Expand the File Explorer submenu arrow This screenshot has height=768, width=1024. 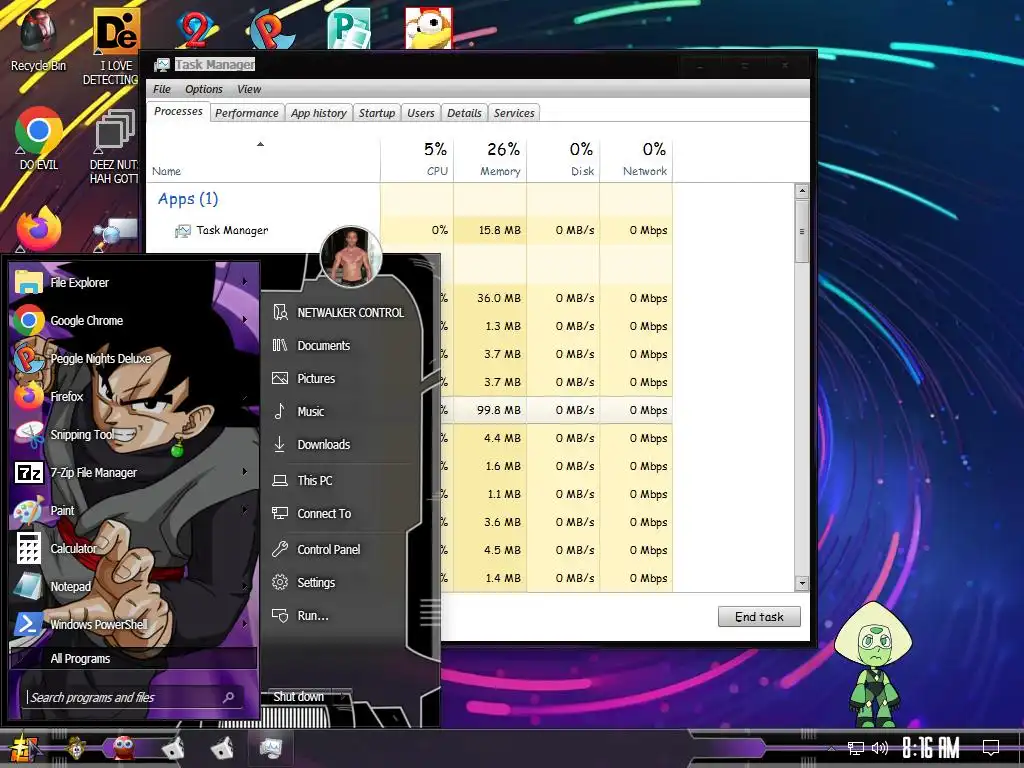point(245,282)
